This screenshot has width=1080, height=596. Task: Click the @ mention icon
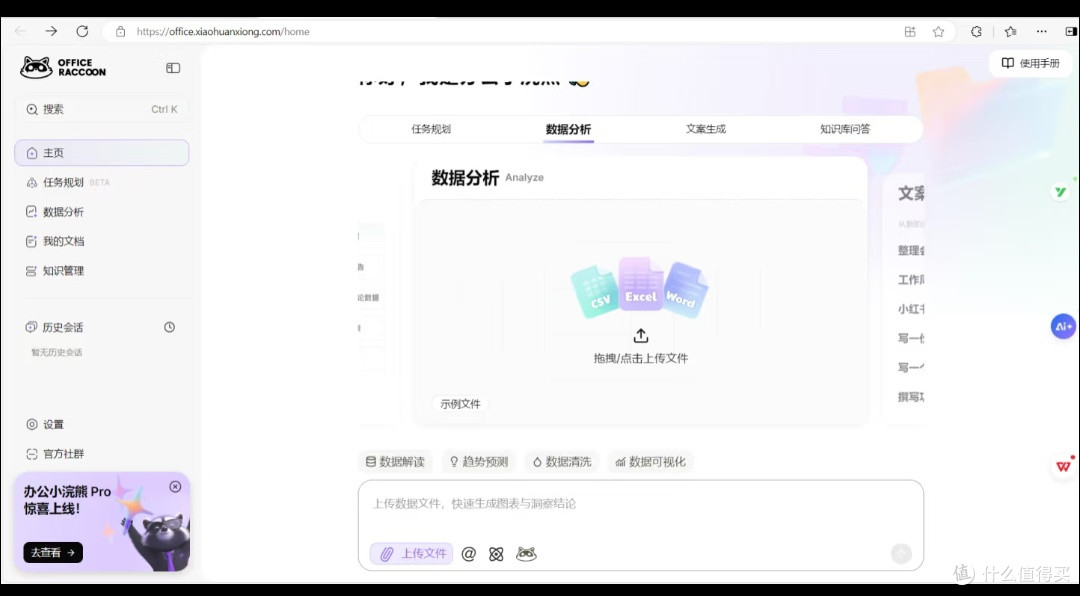pyautogui.click(x=468, y=554)
